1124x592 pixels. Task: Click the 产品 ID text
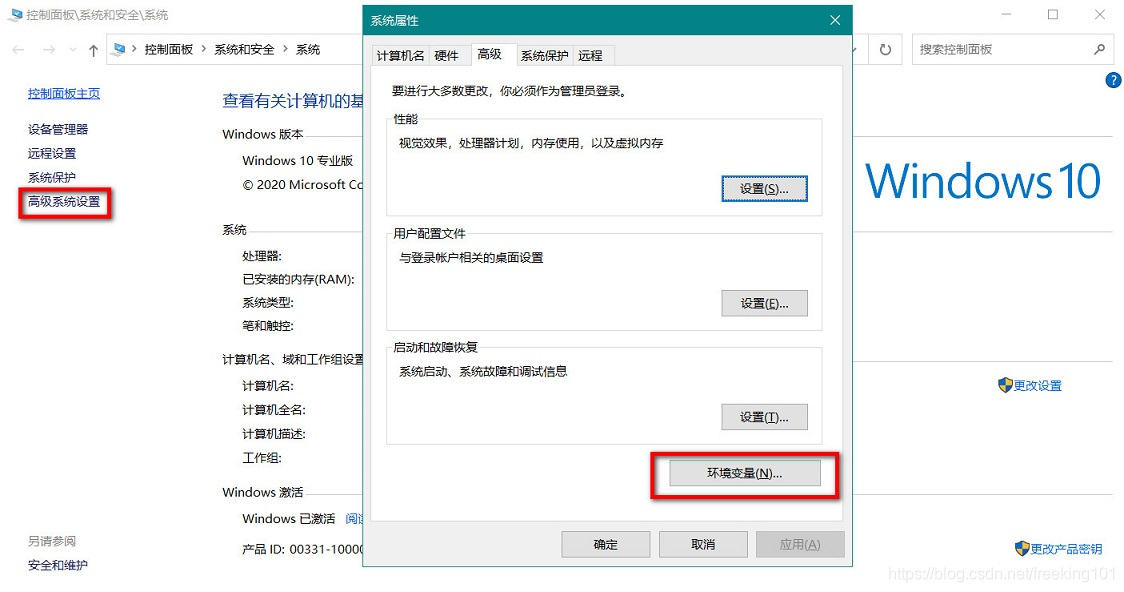point(303,549)
